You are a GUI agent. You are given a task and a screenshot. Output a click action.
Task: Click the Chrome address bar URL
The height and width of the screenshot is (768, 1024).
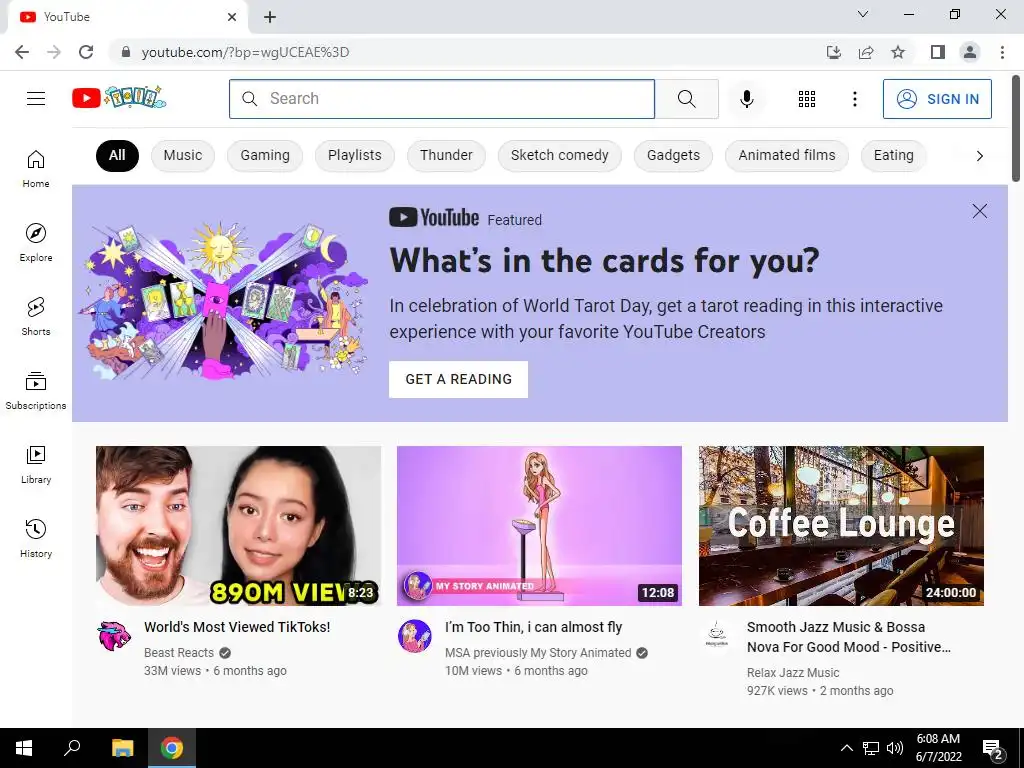tap(246, 52)
